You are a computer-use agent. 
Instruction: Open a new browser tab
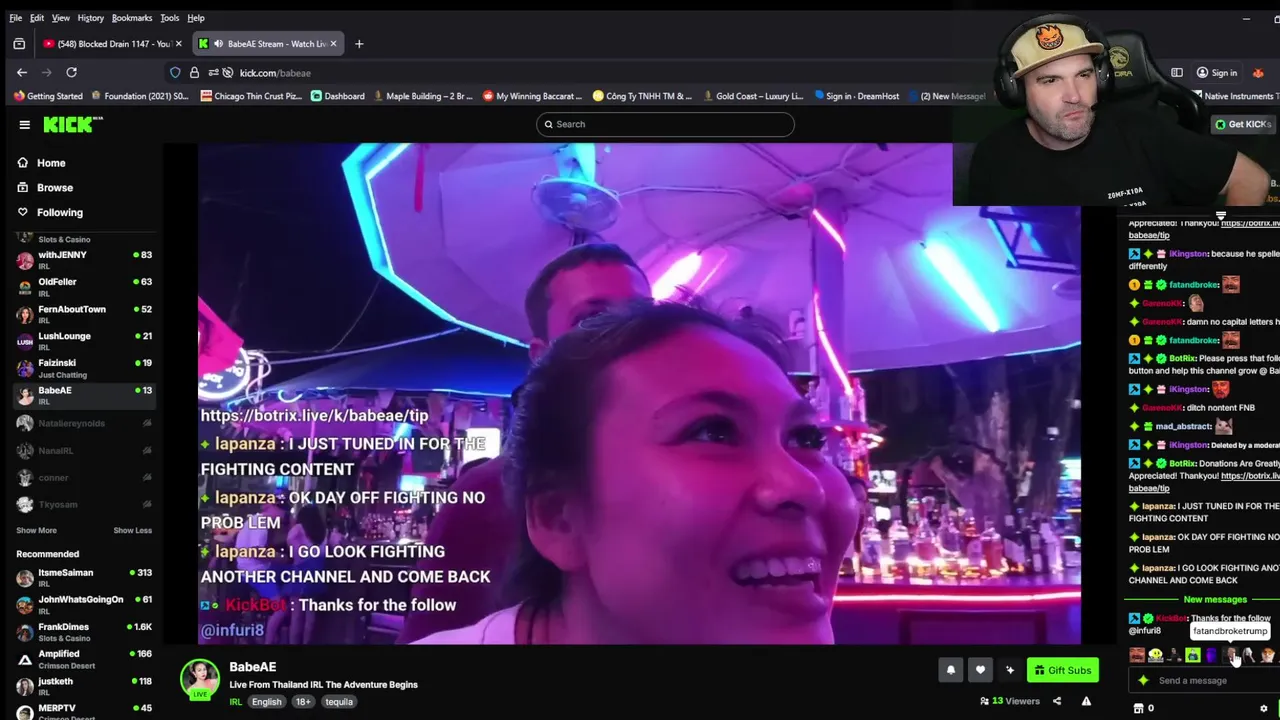359,44
